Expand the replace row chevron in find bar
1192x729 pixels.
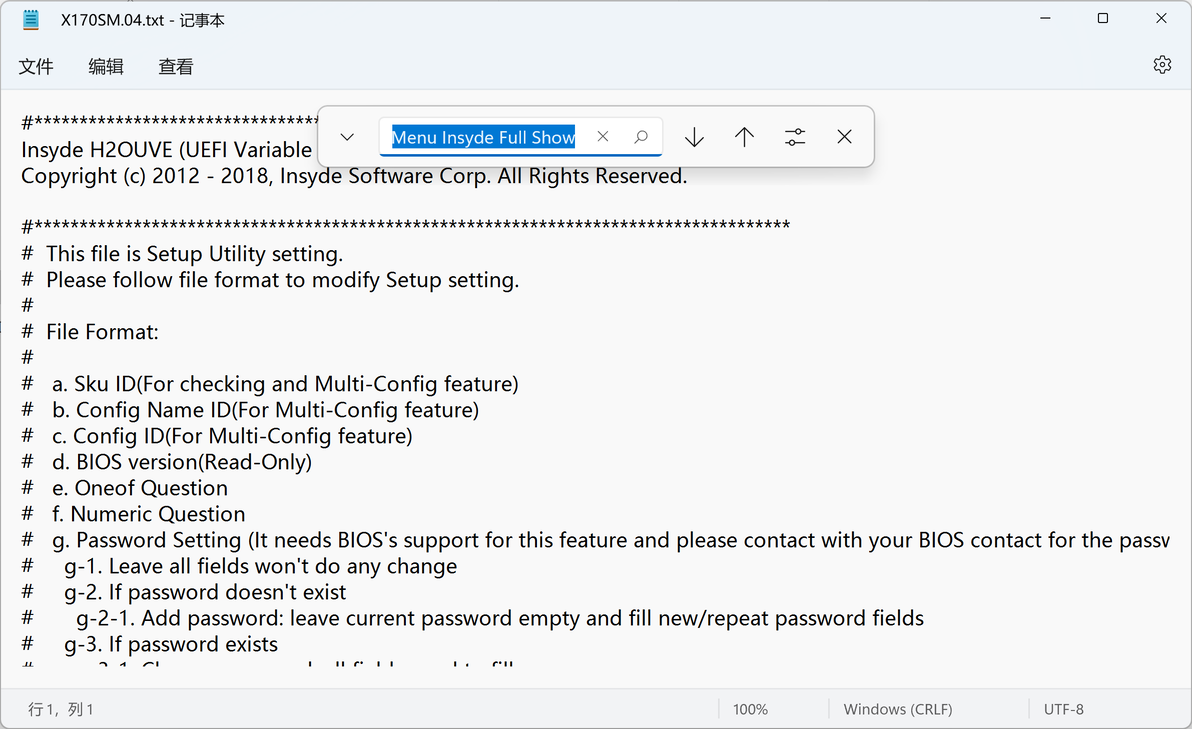coord(347,137)
